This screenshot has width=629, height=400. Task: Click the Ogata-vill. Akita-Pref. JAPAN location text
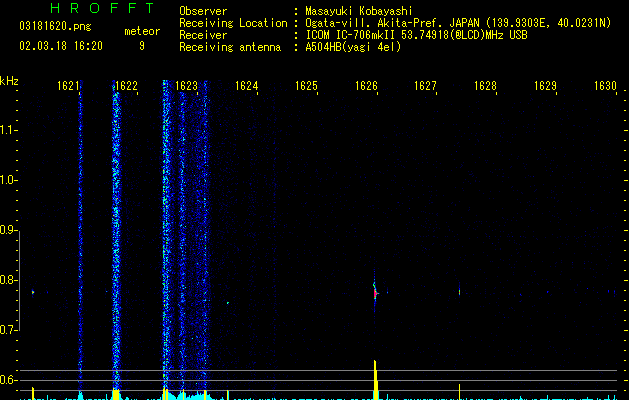(x=458, y=23)
